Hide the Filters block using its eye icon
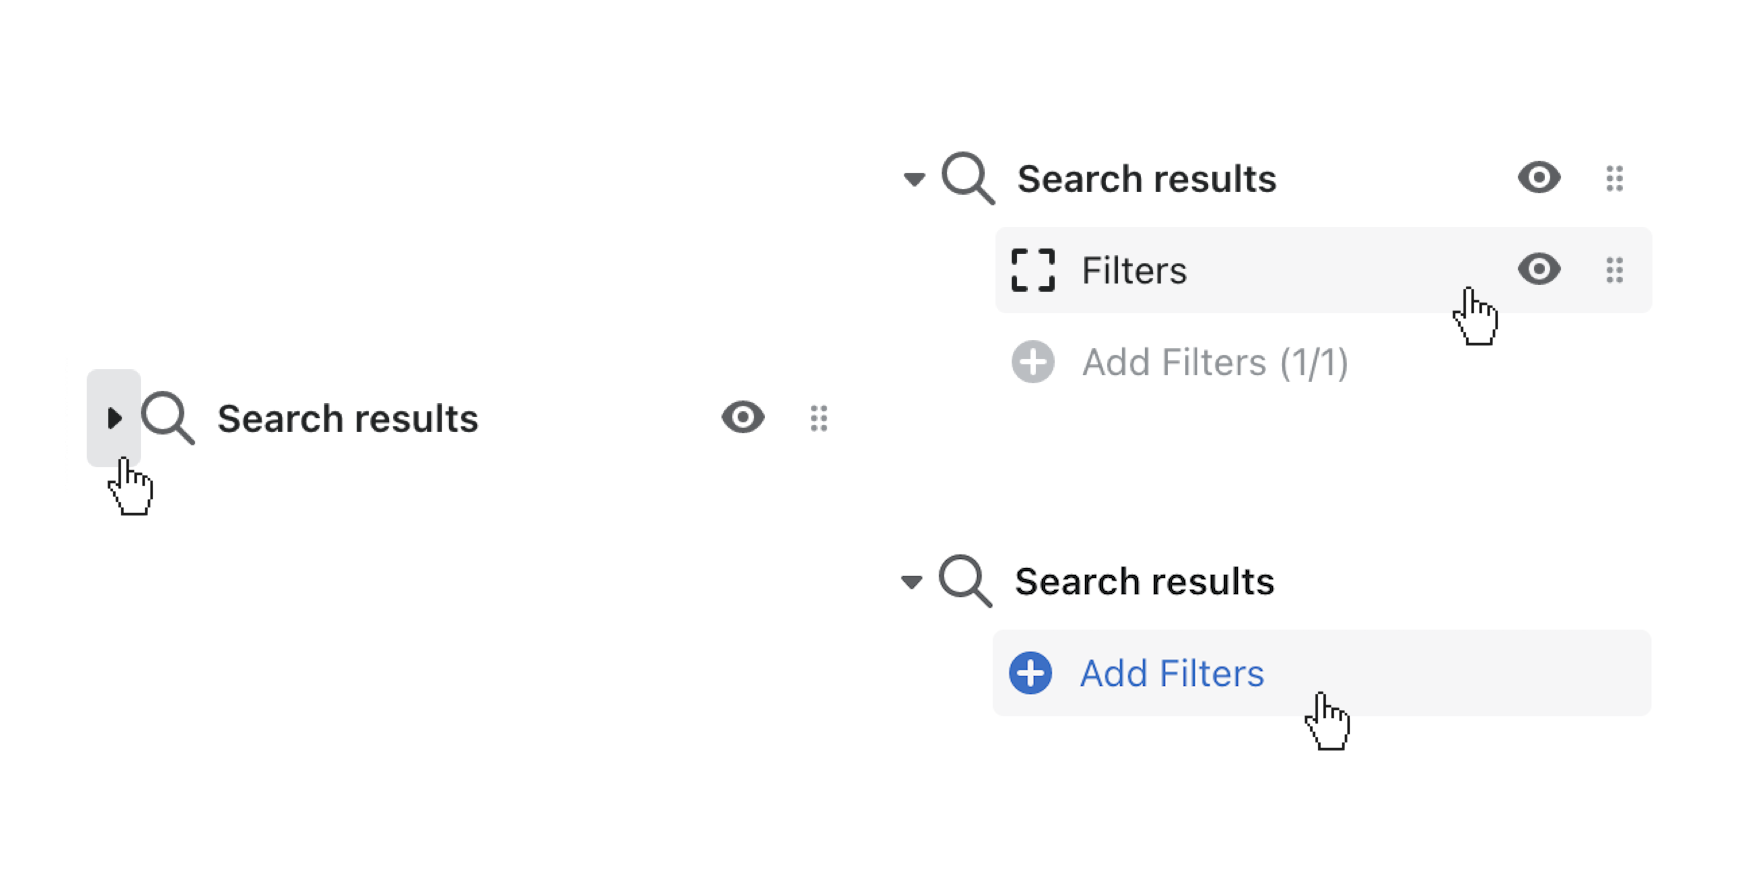 click(x=1539, y=269)
